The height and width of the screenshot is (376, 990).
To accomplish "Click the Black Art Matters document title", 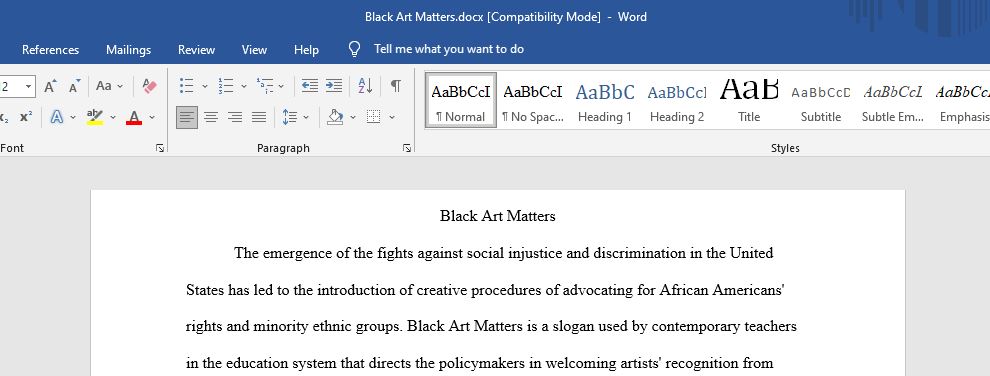I will pyautogui.click(x=498, y=216).
